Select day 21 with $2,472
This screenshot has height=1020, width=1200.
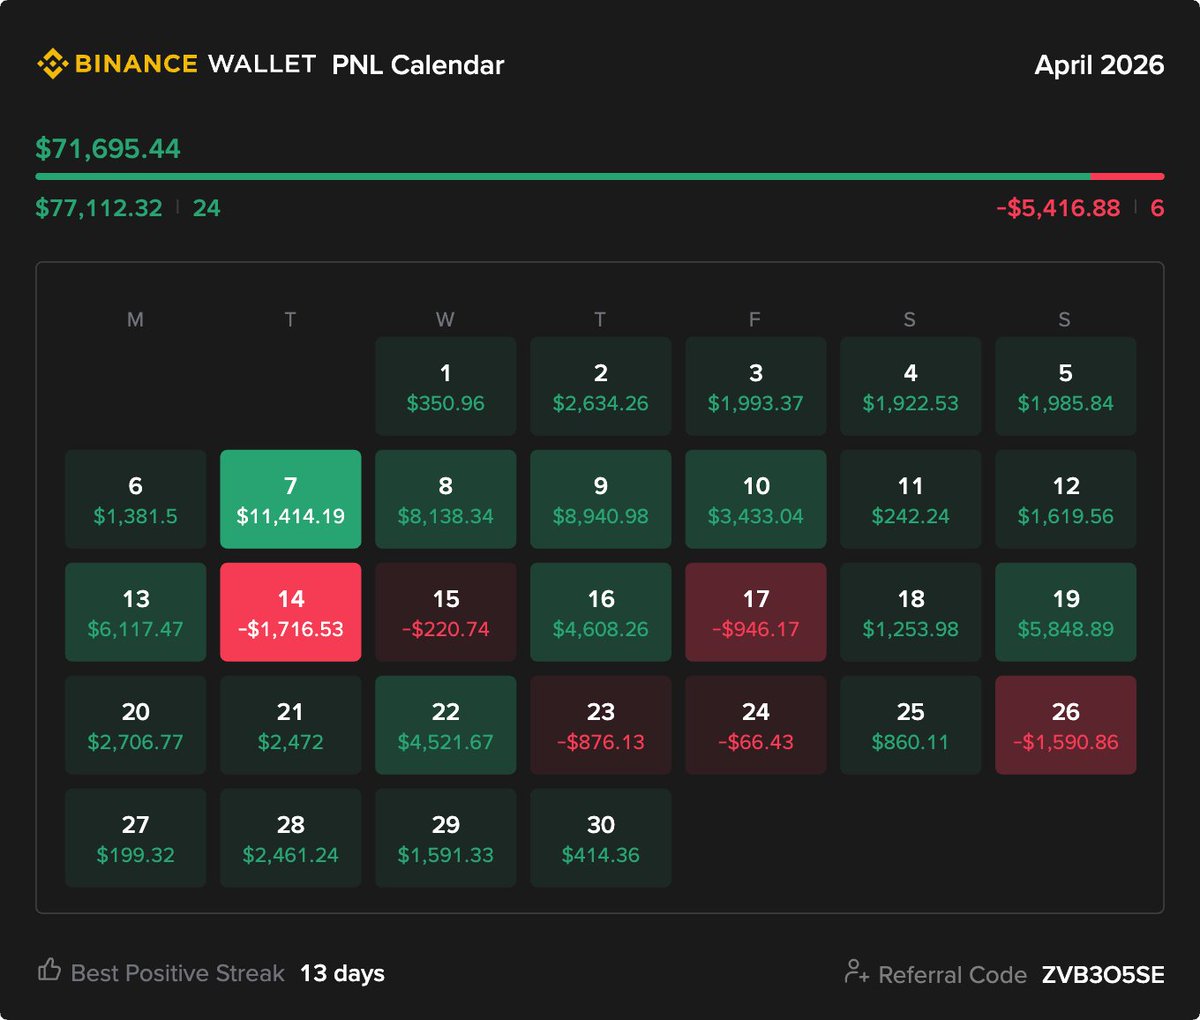pos(291,725)
